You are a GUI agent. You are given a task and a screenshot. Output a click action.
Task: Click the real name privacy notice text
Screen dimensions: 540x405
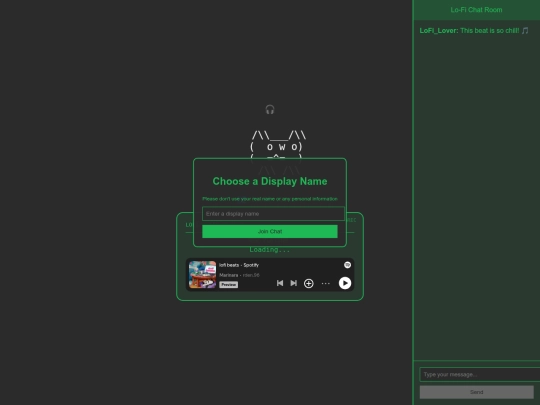270,199
